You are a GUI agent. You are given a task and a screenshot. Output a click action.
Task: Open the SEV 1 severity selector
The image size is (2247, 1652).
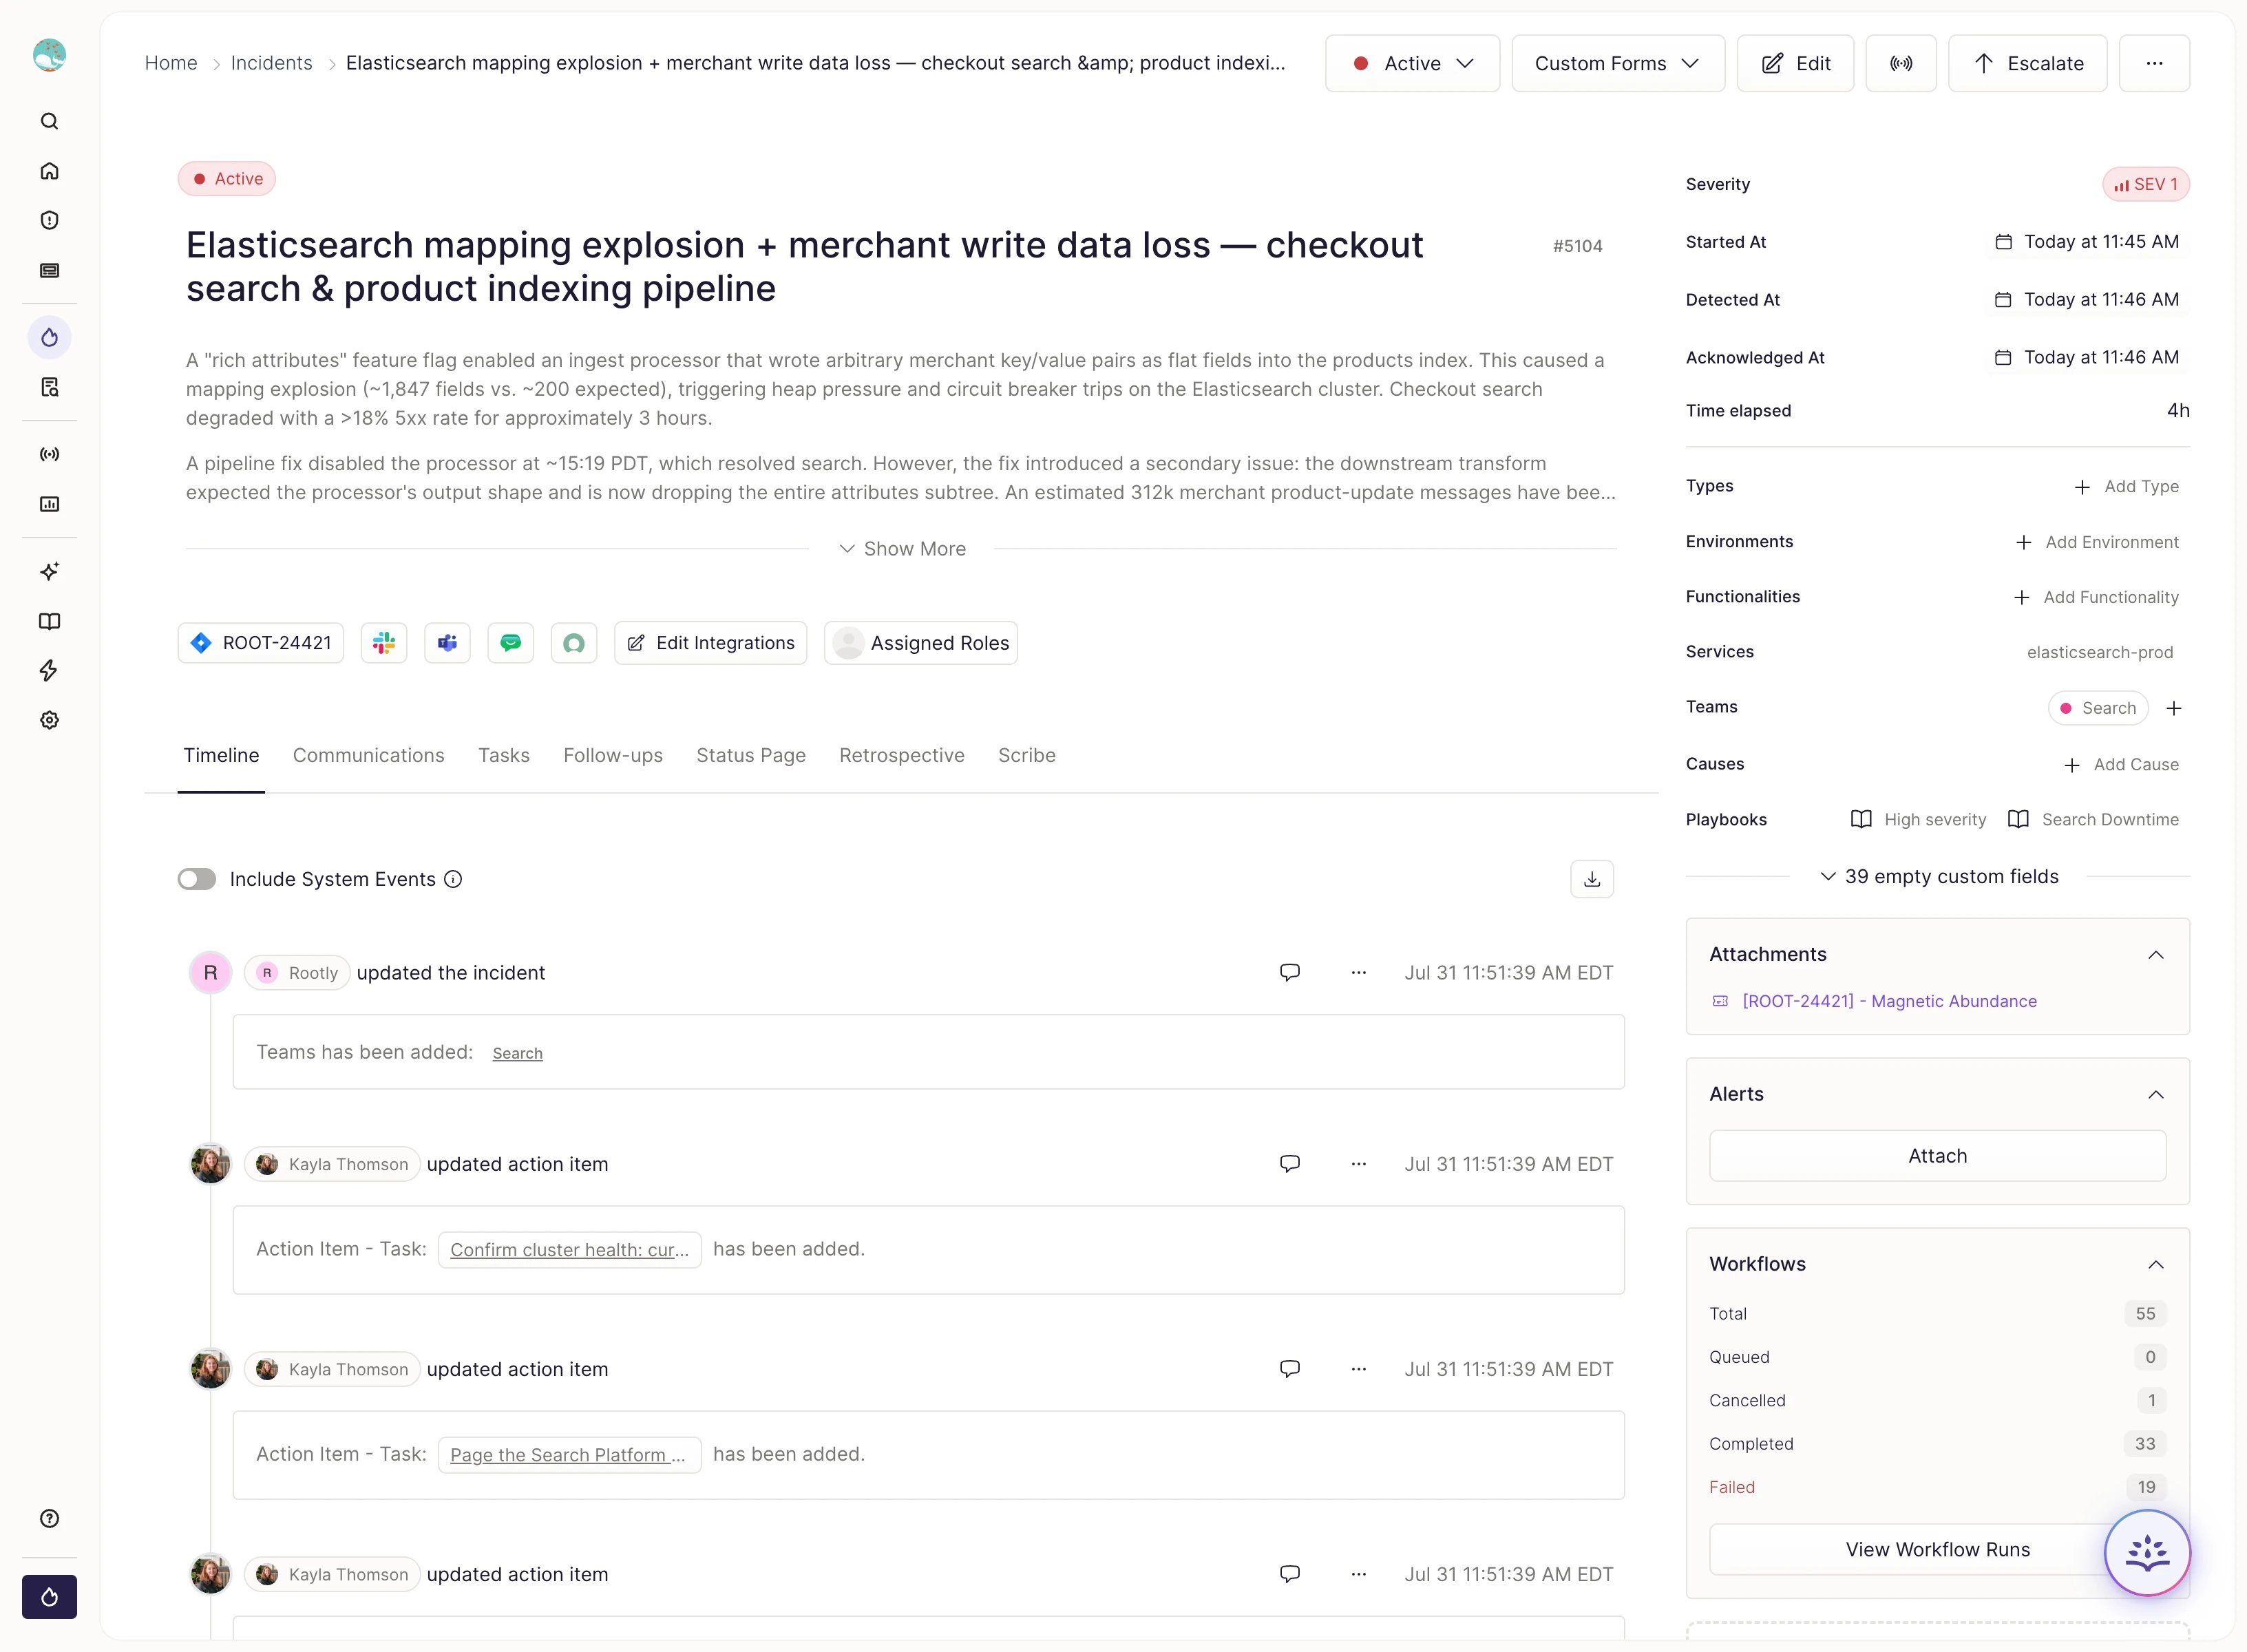2146,184
